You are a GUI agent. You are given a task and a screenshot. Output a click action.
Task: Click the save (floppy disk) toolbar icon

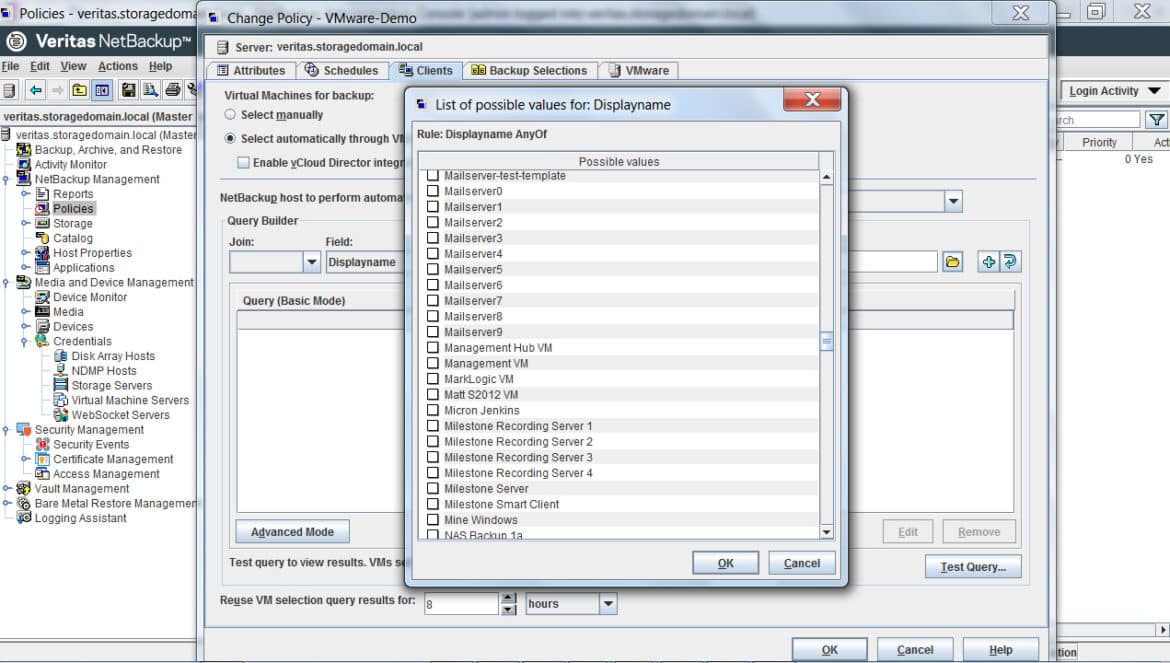point(128,90)
